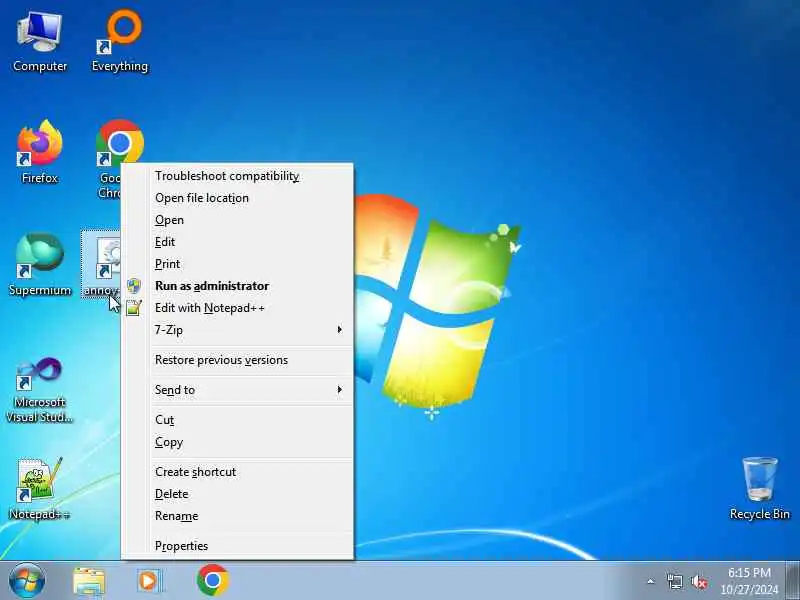Select Cut in the context menu

(x=237, y=420)
